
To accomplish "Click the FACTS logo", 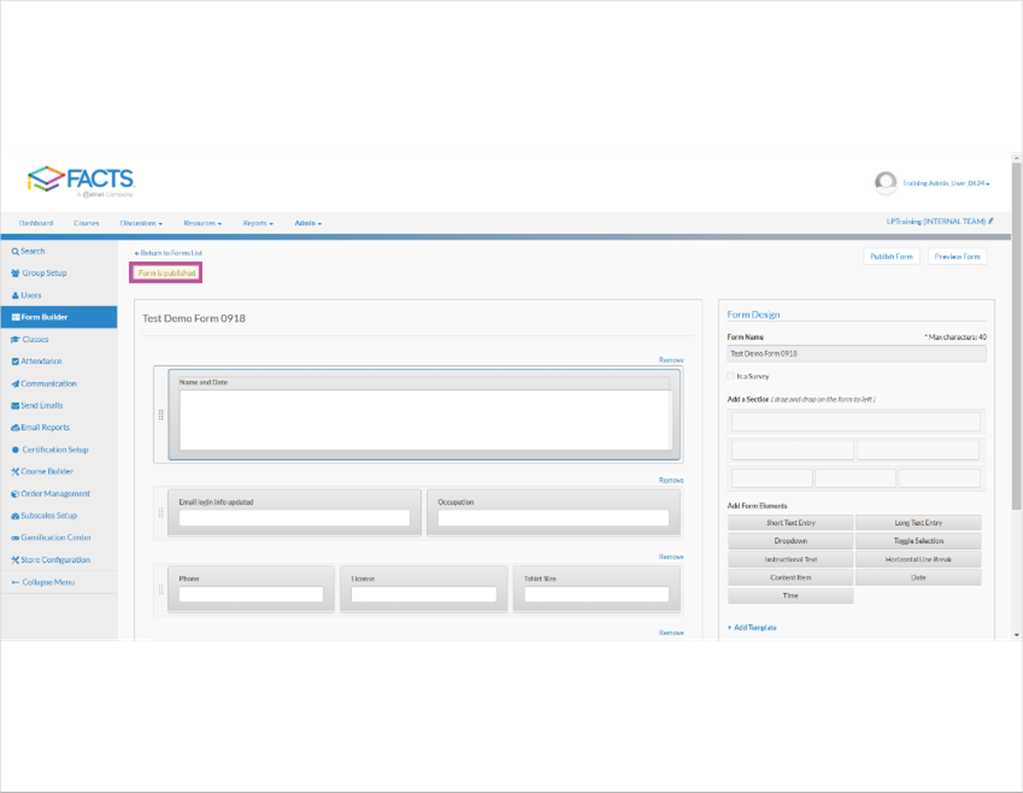I will 80,180.
